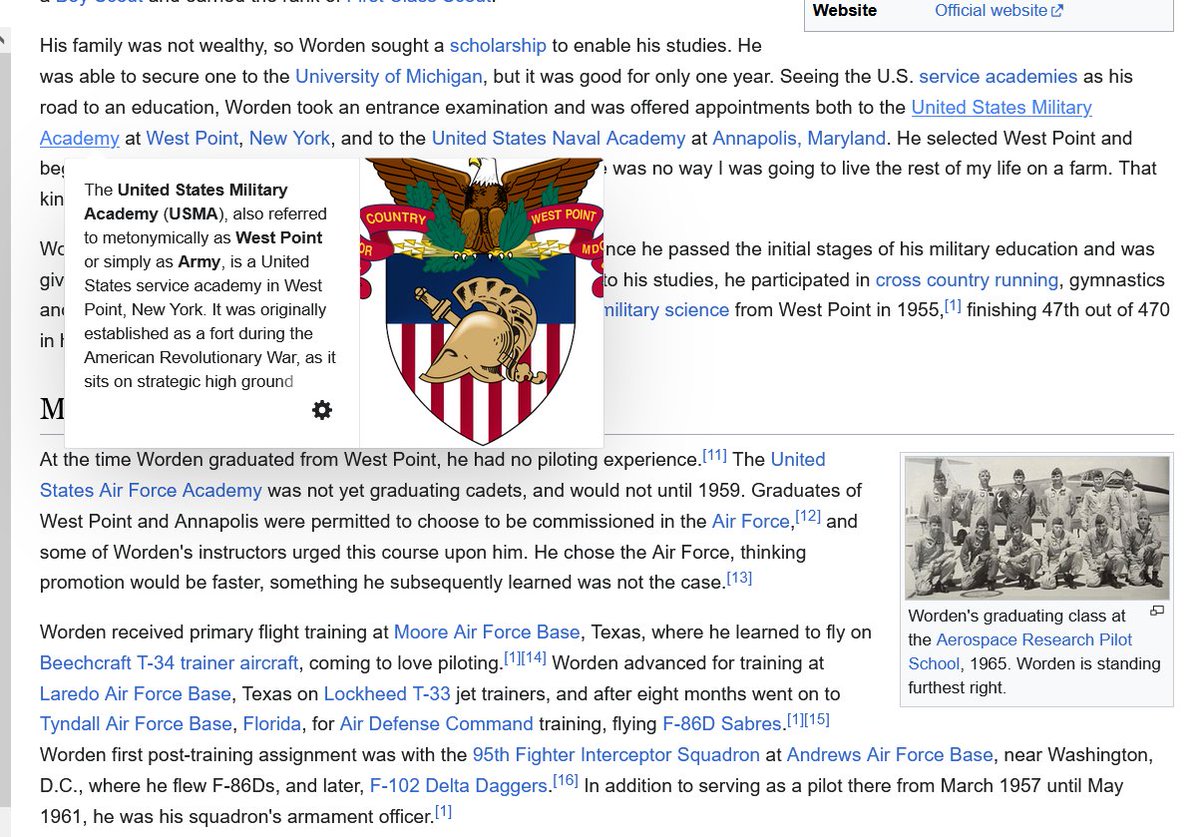This screenshot has width=1200, height=837.
Task: Open the Air Force link
Action: tap(751, 521)
